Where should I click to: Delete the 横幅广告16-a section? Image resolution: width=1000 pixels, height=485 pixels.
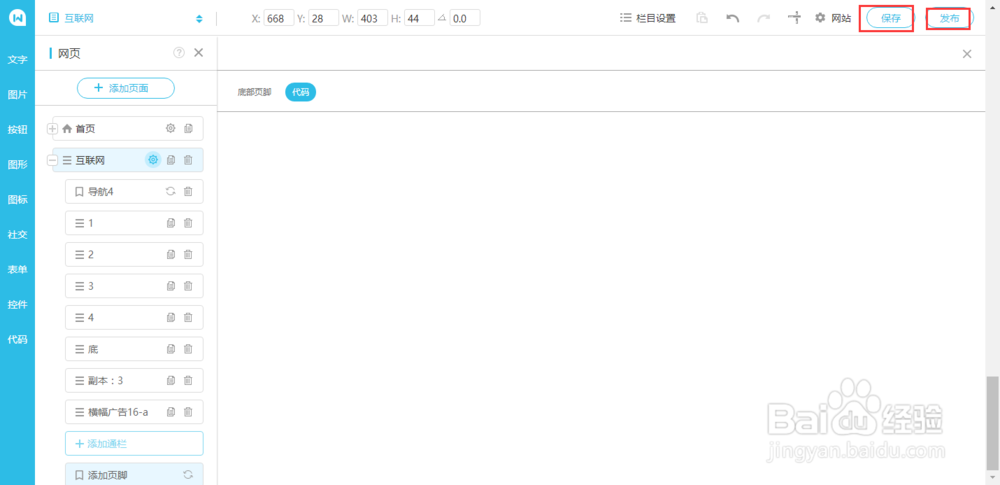[x=188, y=412]
